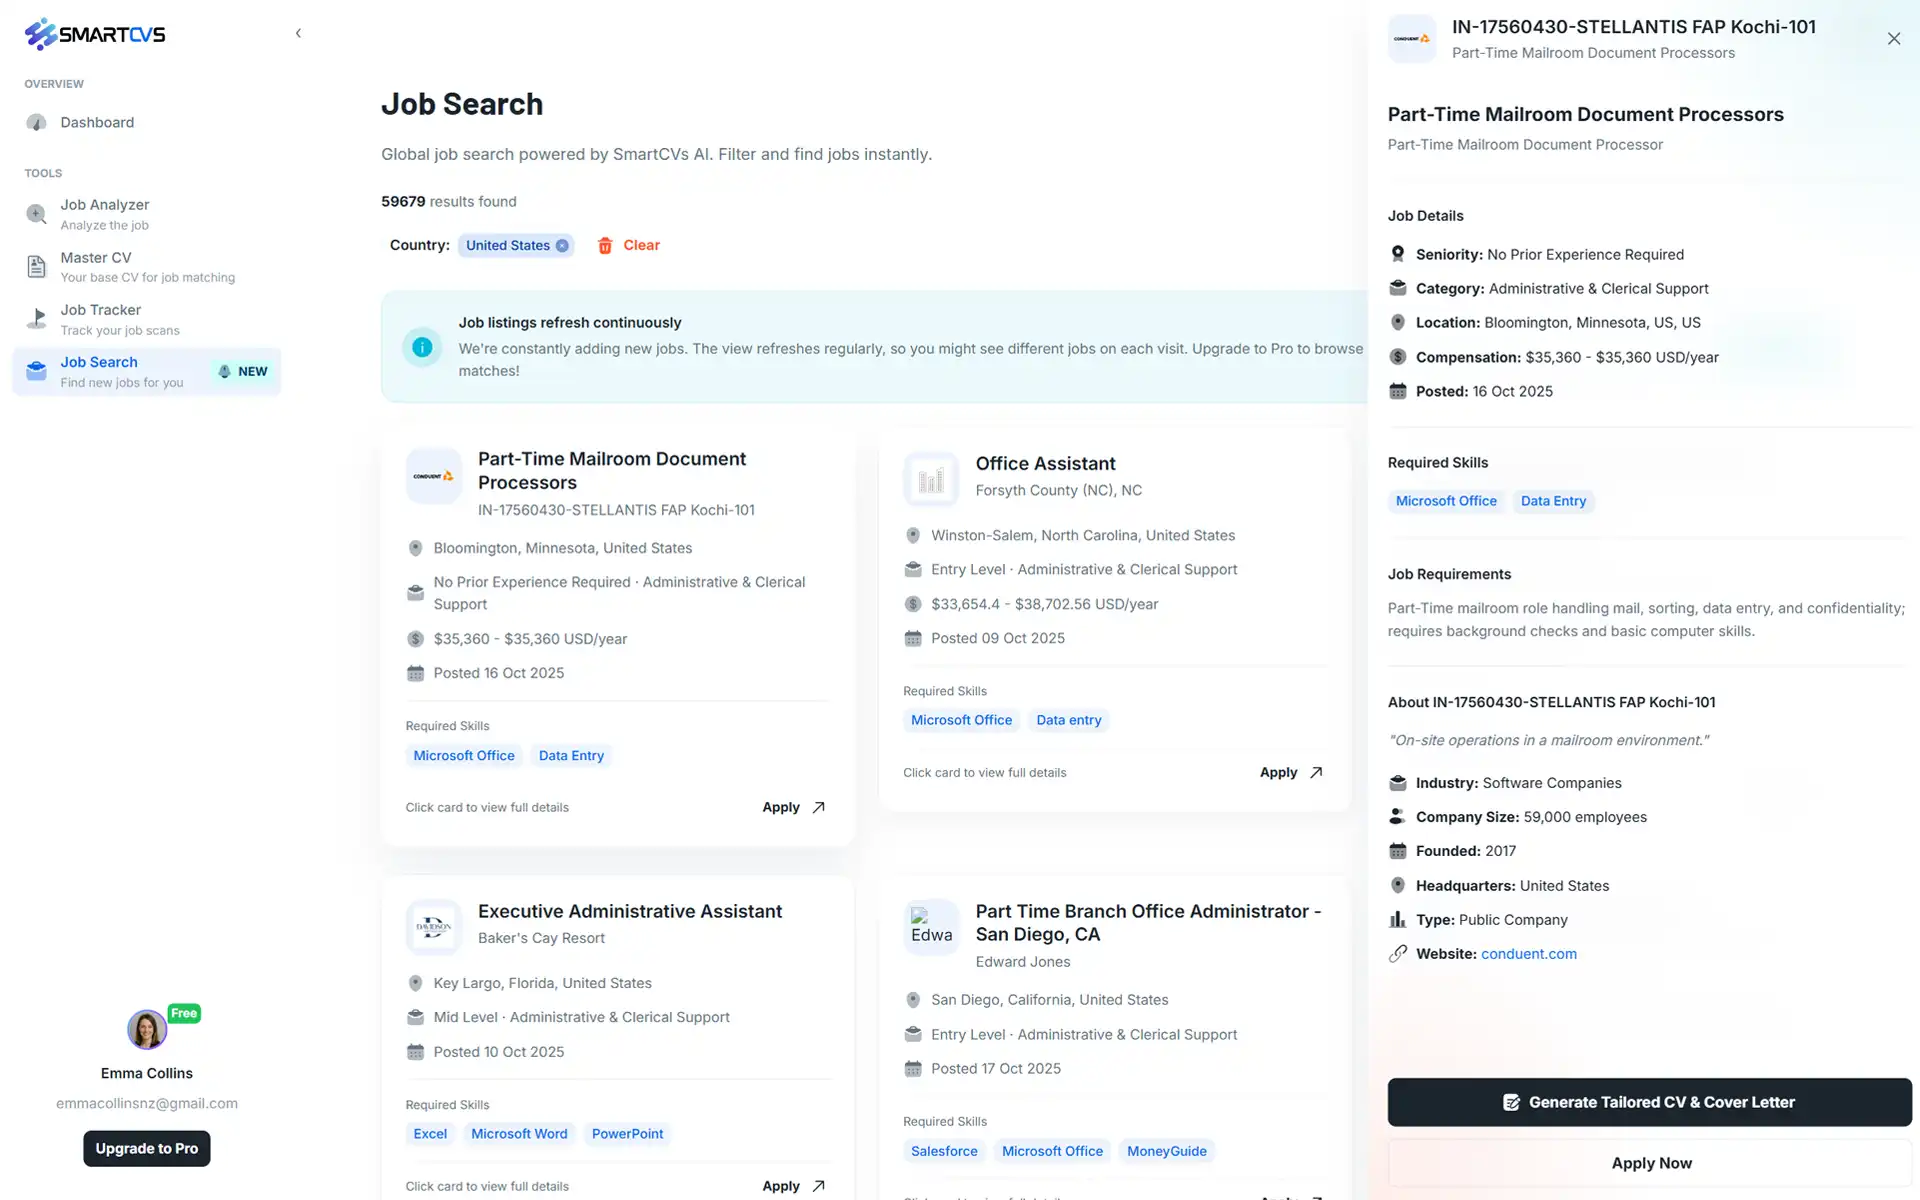Viewport: 1920px width, 1200px height.
Task: Remove the United States country filter
Action: point(562,245)
